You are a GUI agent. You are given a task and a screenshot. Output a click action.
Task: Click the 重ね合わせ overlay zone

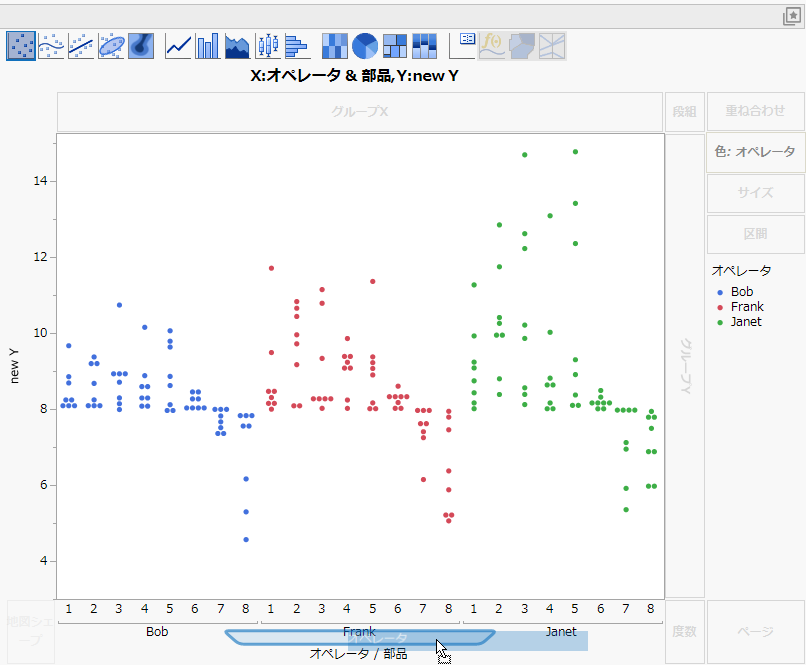pos(755,111)
